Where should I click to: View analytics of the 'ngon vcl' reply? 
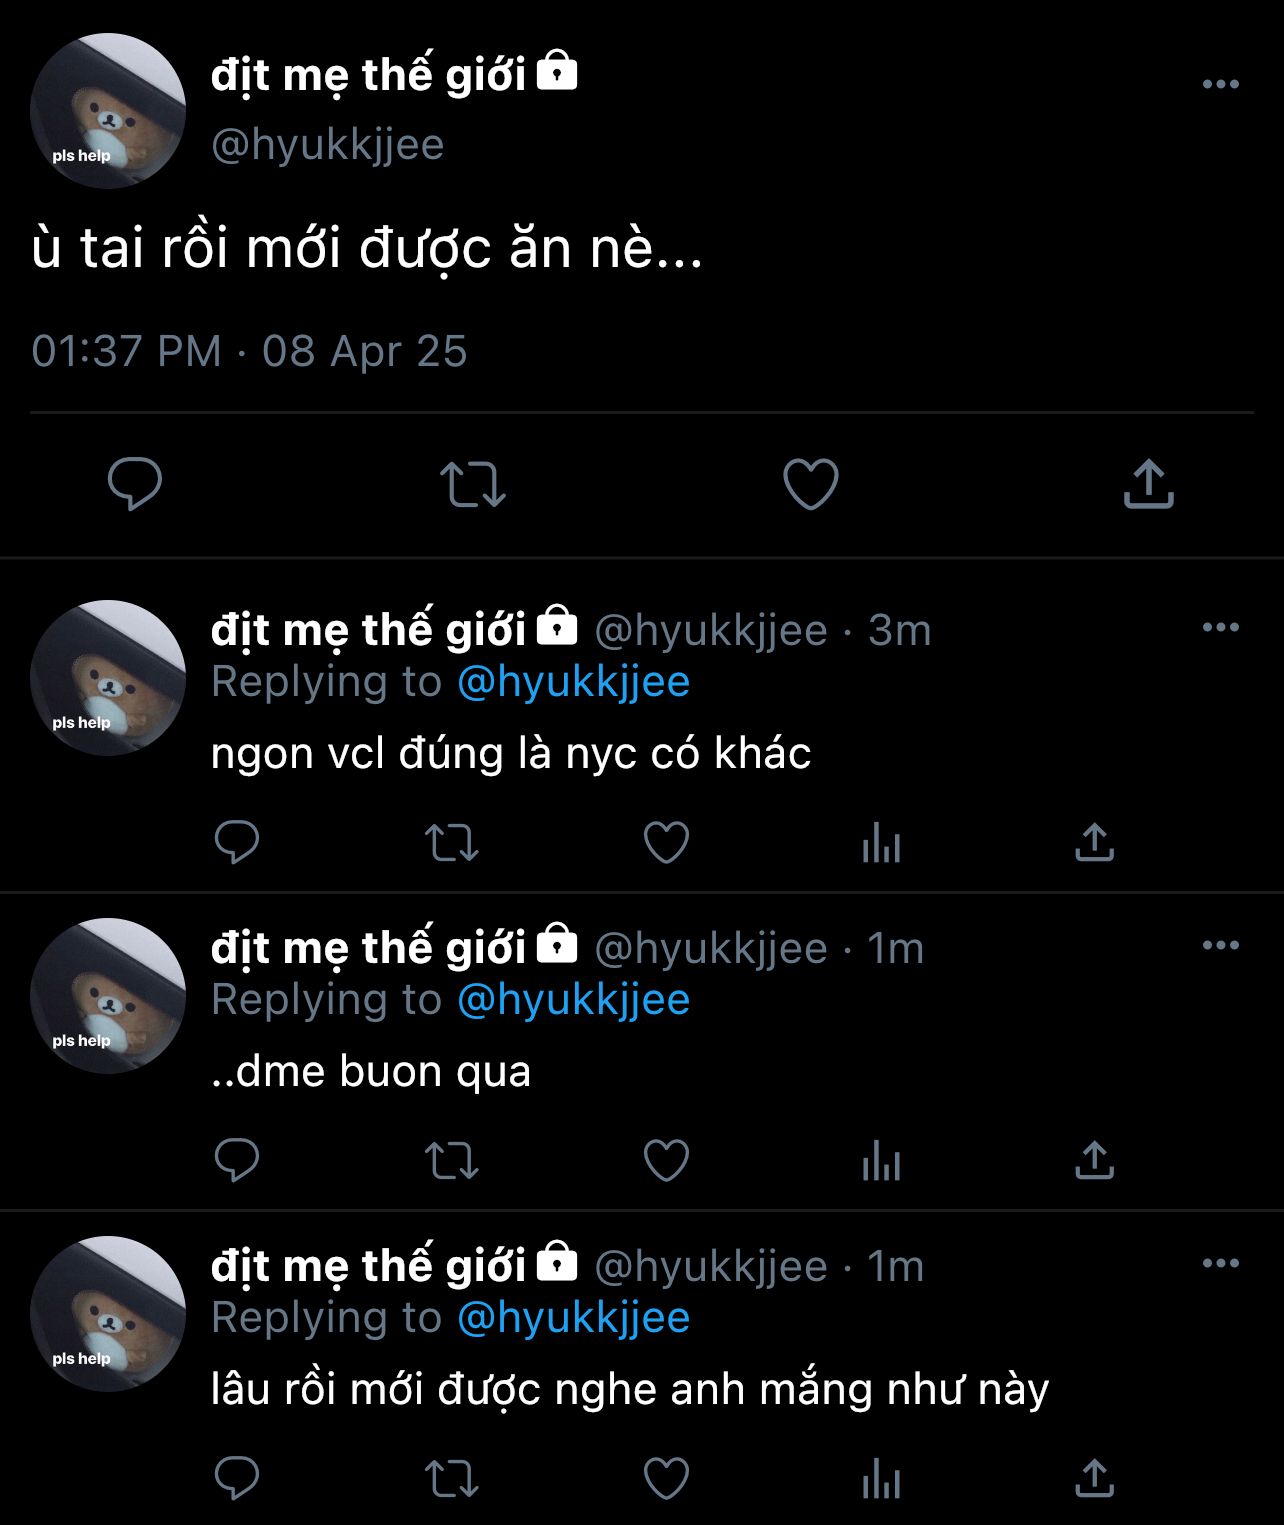click(x=881, y=844)
